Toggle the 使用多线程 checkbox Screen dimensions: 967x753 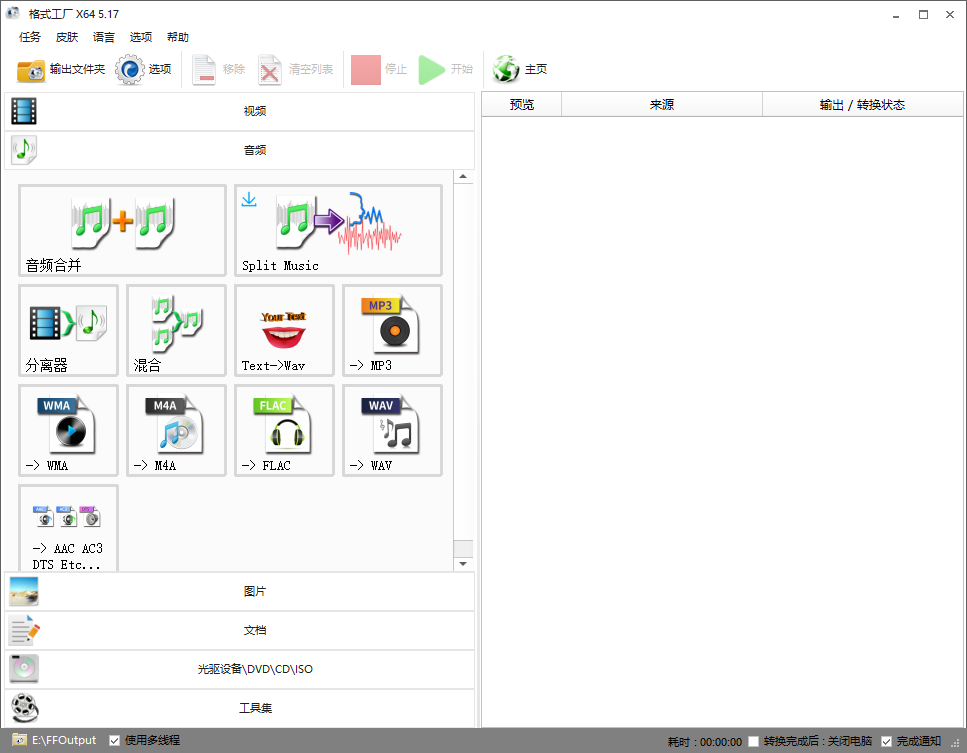tap(115, 740)
